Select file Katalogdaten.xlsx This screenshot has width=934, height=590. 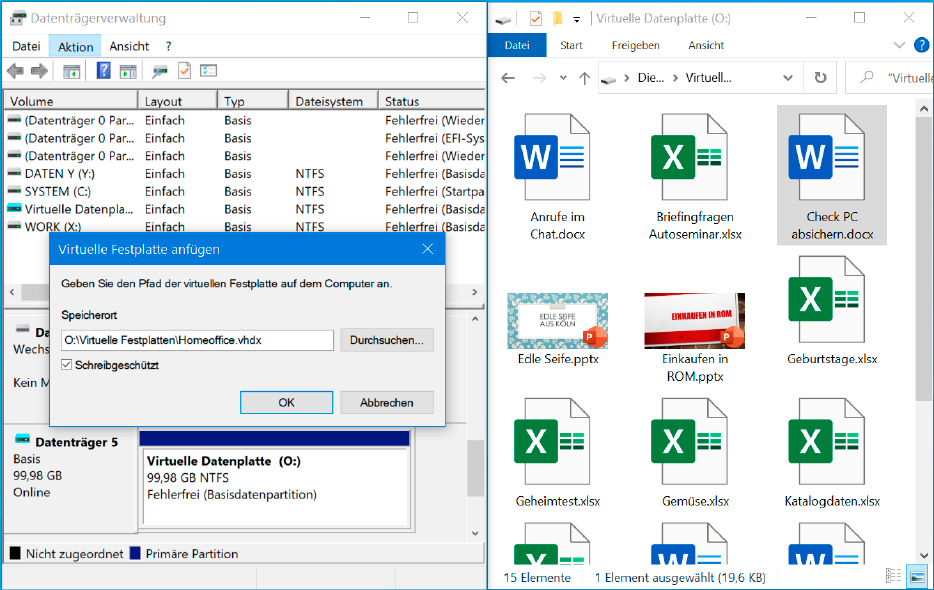832,452
